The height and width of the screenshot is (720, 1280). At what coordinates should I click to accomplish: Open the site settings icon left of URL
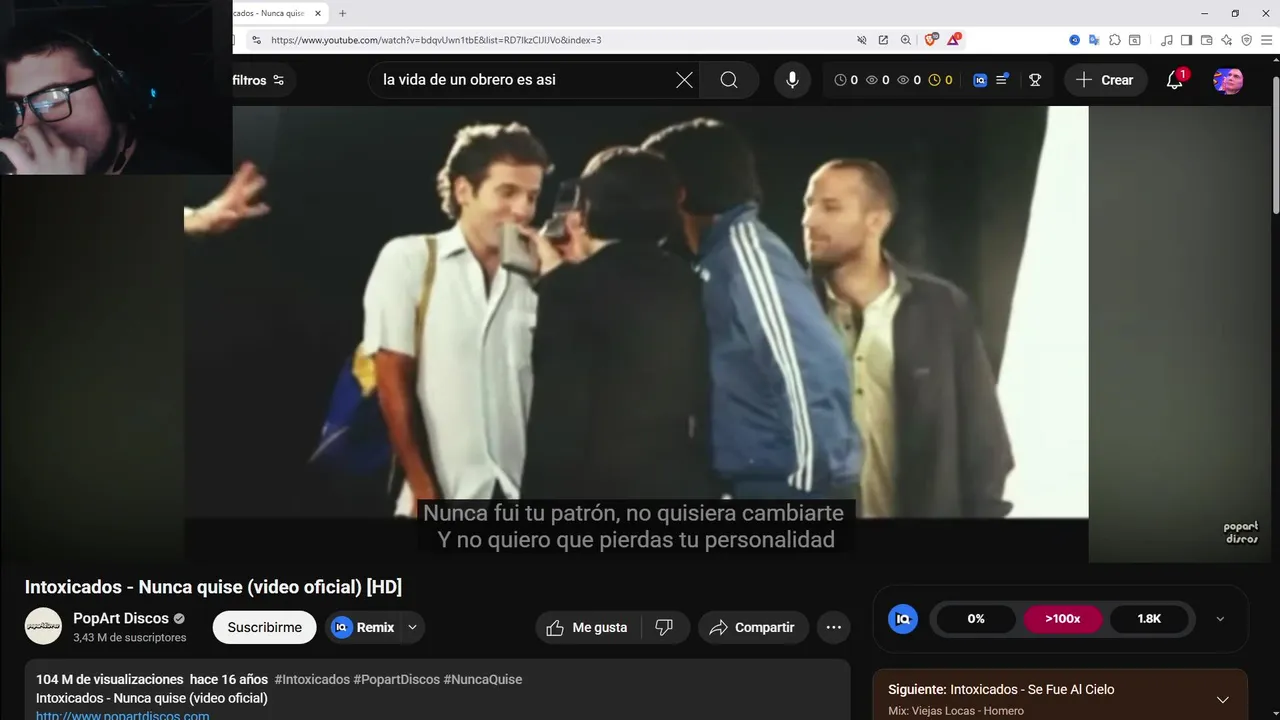256,40
